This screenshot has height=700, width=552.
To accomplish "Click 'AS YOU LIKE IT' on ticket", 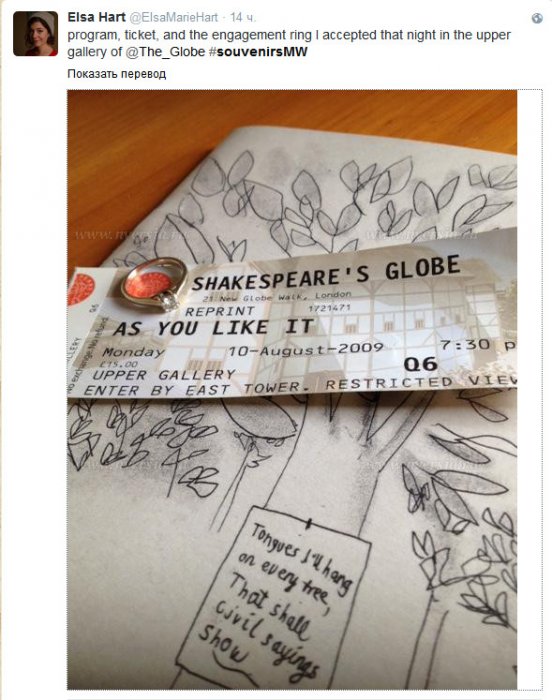I will 213,328.
